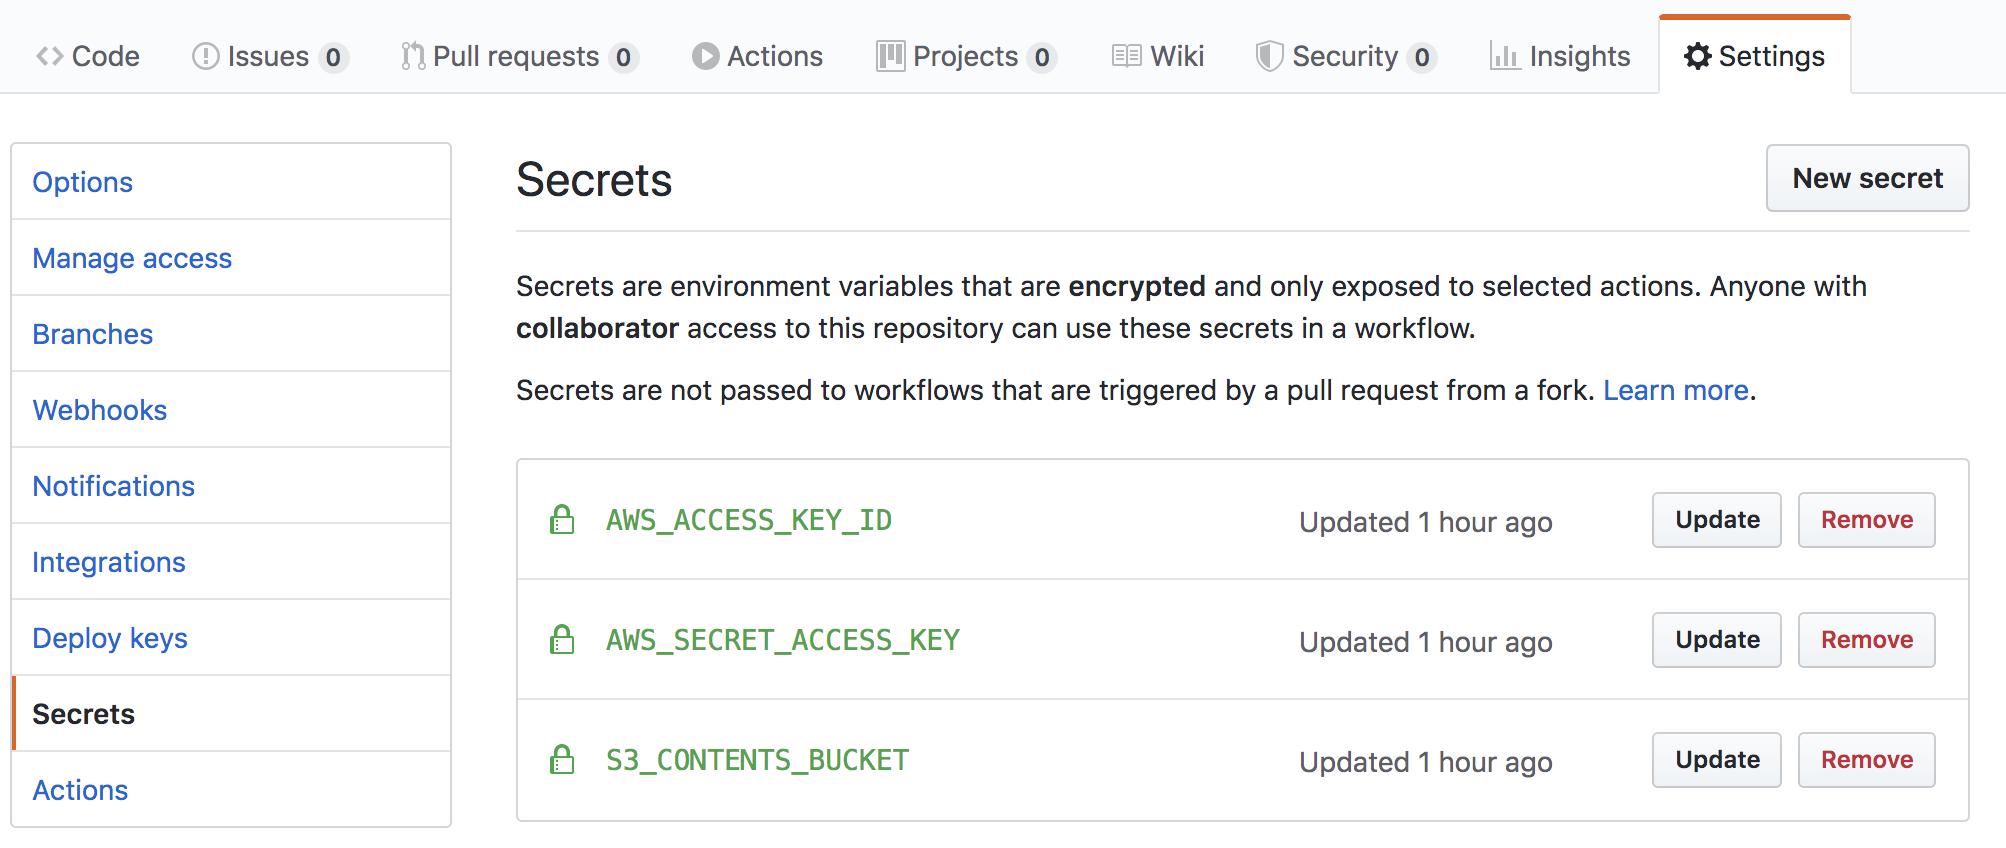Click the Actions play icon
2006x848 pixels.
[x=705, y=57]
